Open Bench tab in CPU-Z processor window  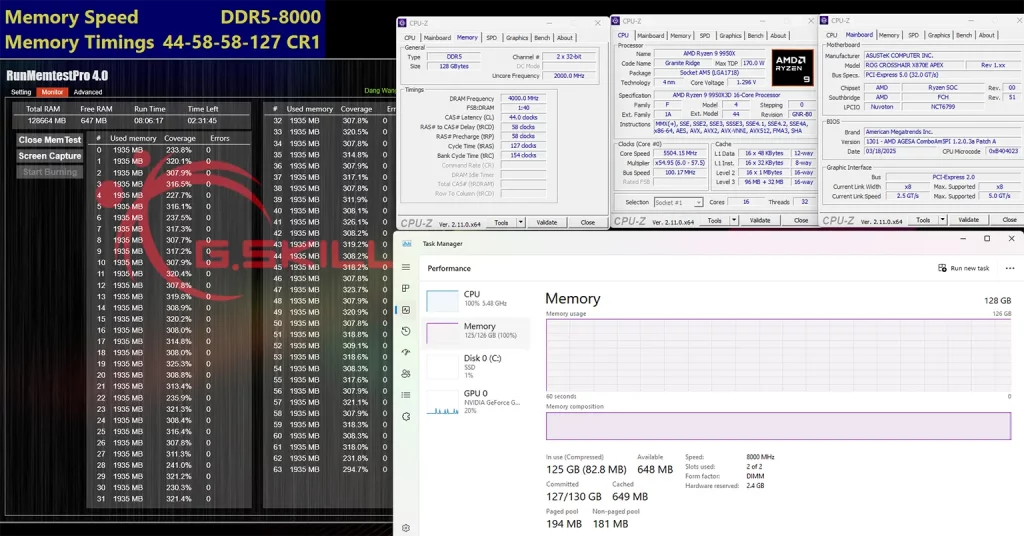coord(756,36)
